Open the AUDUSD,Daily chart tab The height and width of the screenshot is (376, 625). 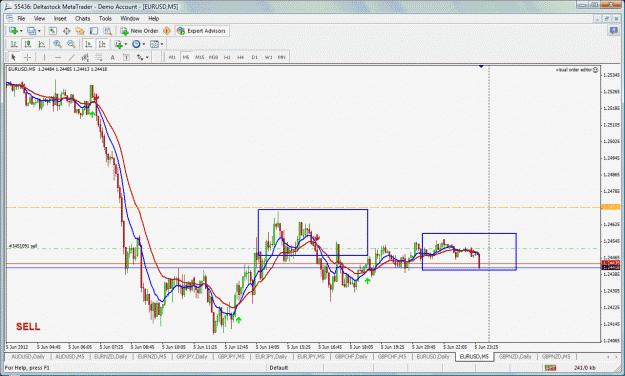click(28, 356)
